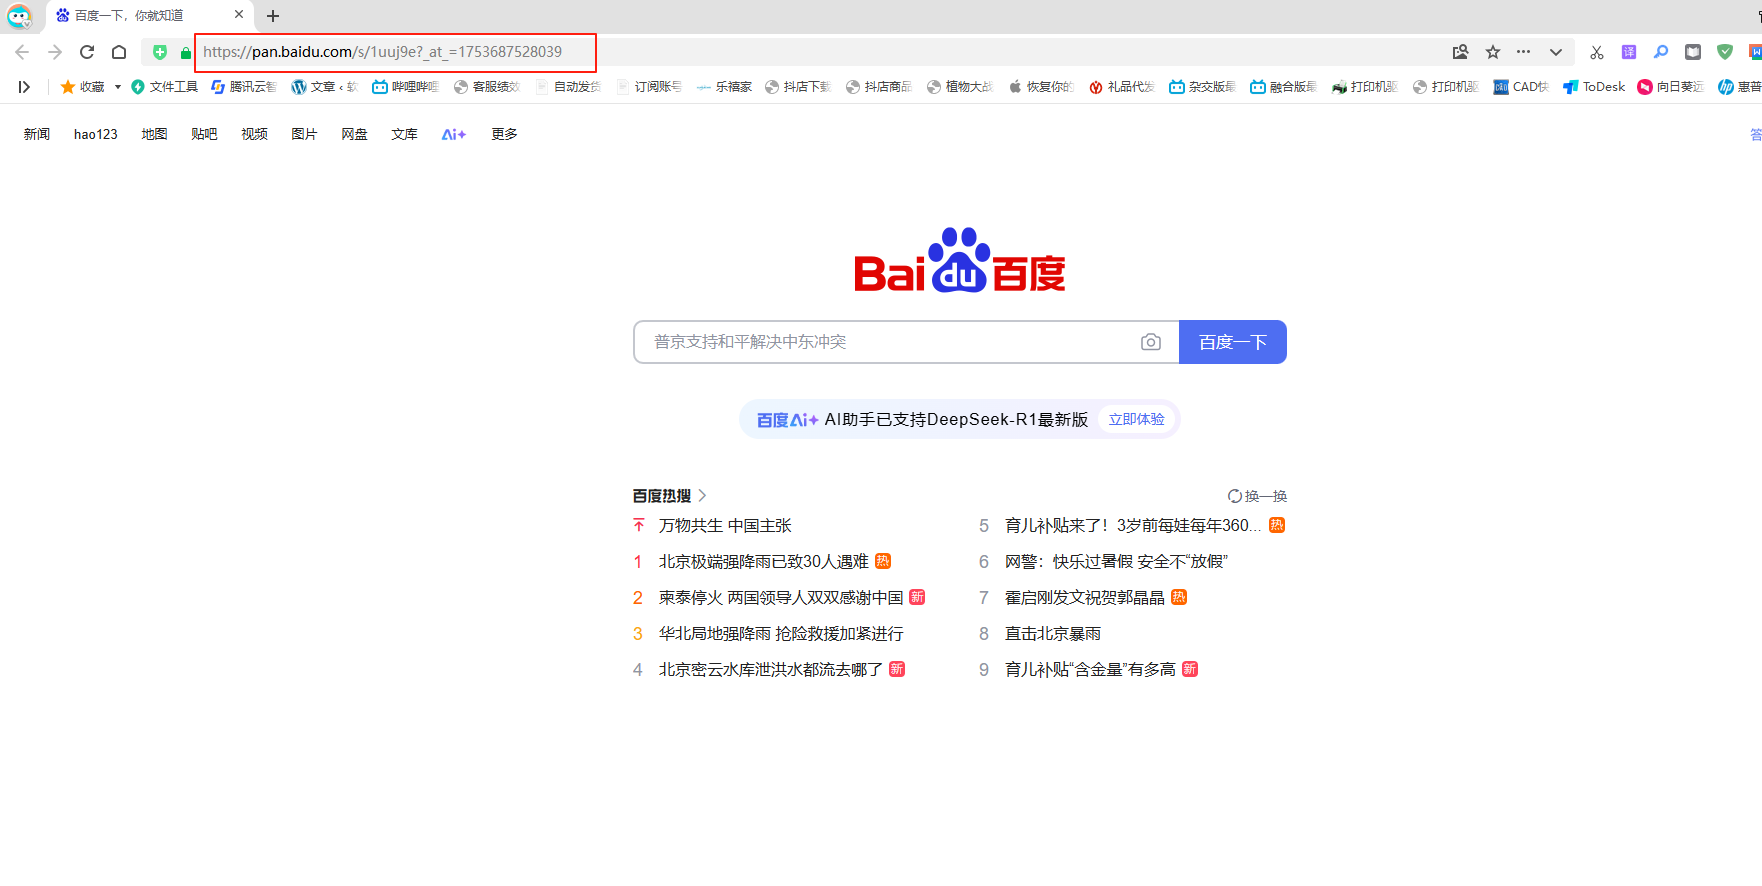Open 网盘 in Baidu top navigation

click(x=354, y=134)
